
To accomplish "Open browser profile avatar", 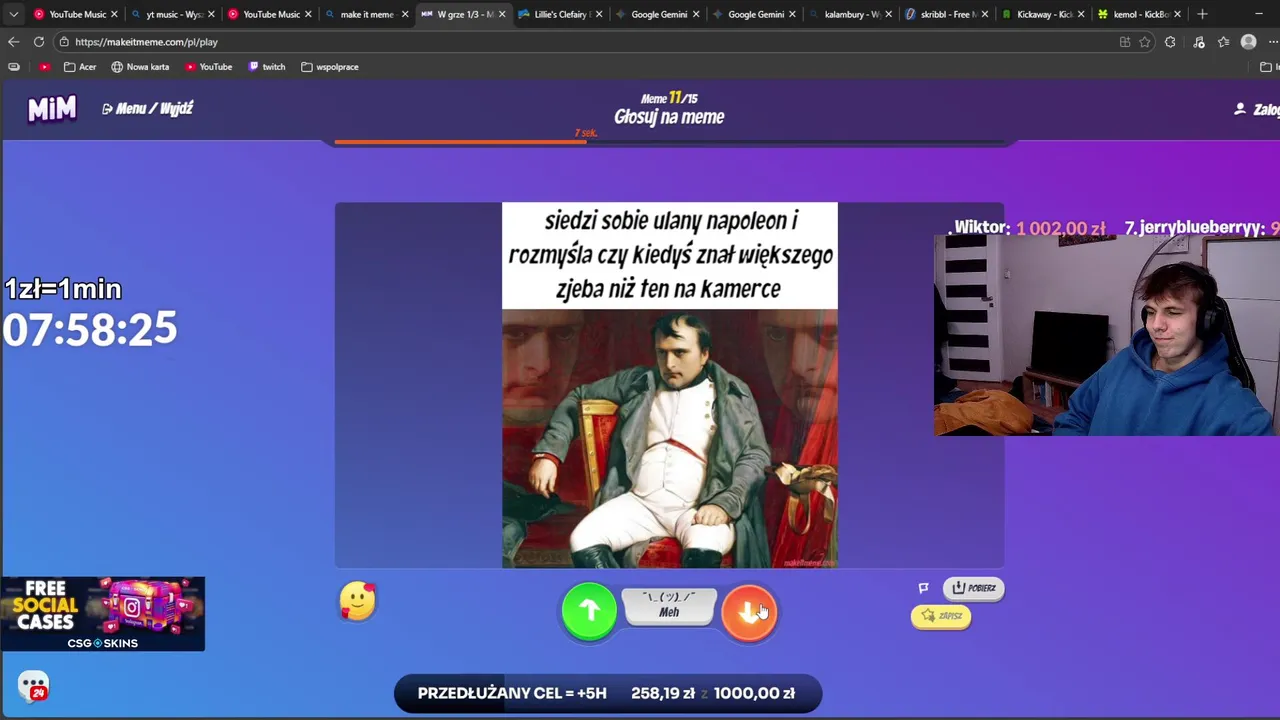I will tap(1248, 42).
